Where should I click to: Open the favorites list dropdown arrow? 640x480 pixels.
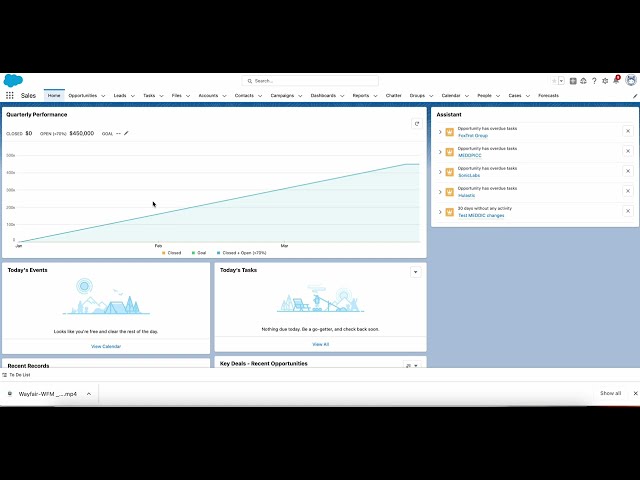561,81
